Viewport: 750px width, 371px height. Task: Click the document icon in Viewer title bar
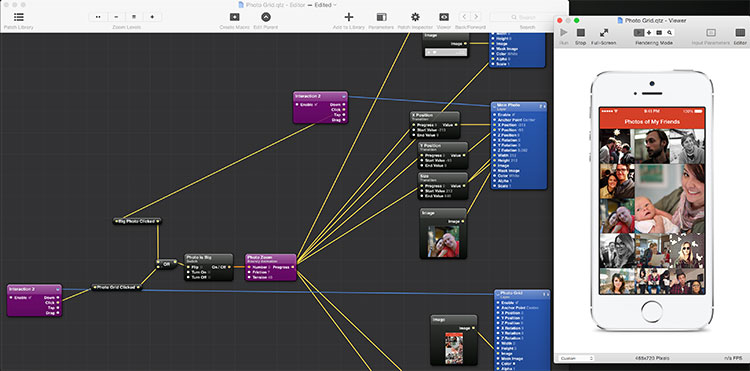click(x=620, y=20)
